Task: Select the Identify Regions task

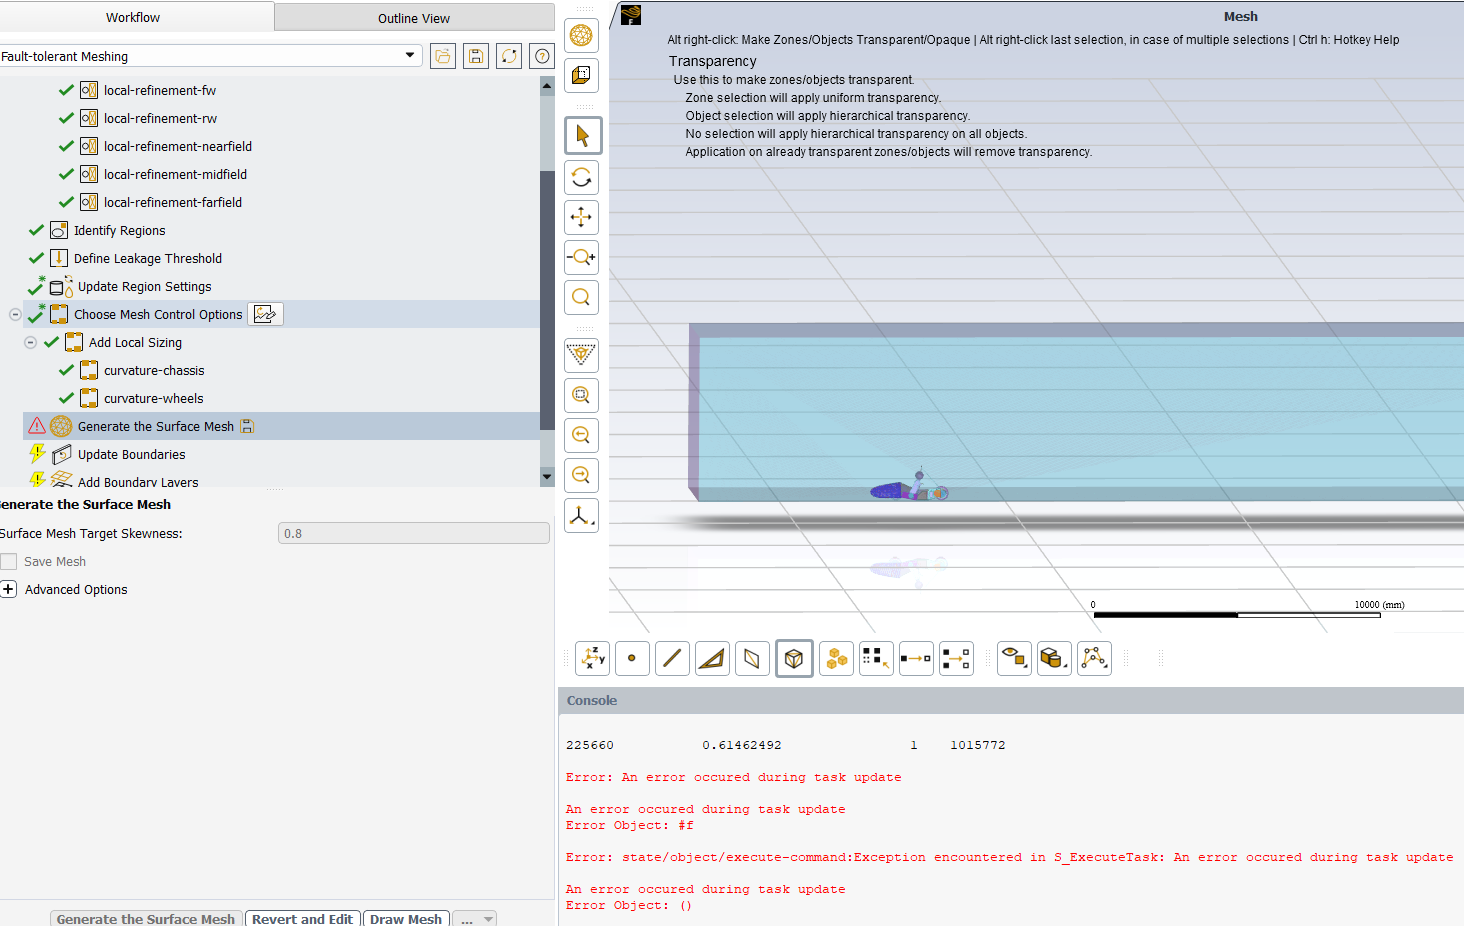Action: (x=120, y=230)
